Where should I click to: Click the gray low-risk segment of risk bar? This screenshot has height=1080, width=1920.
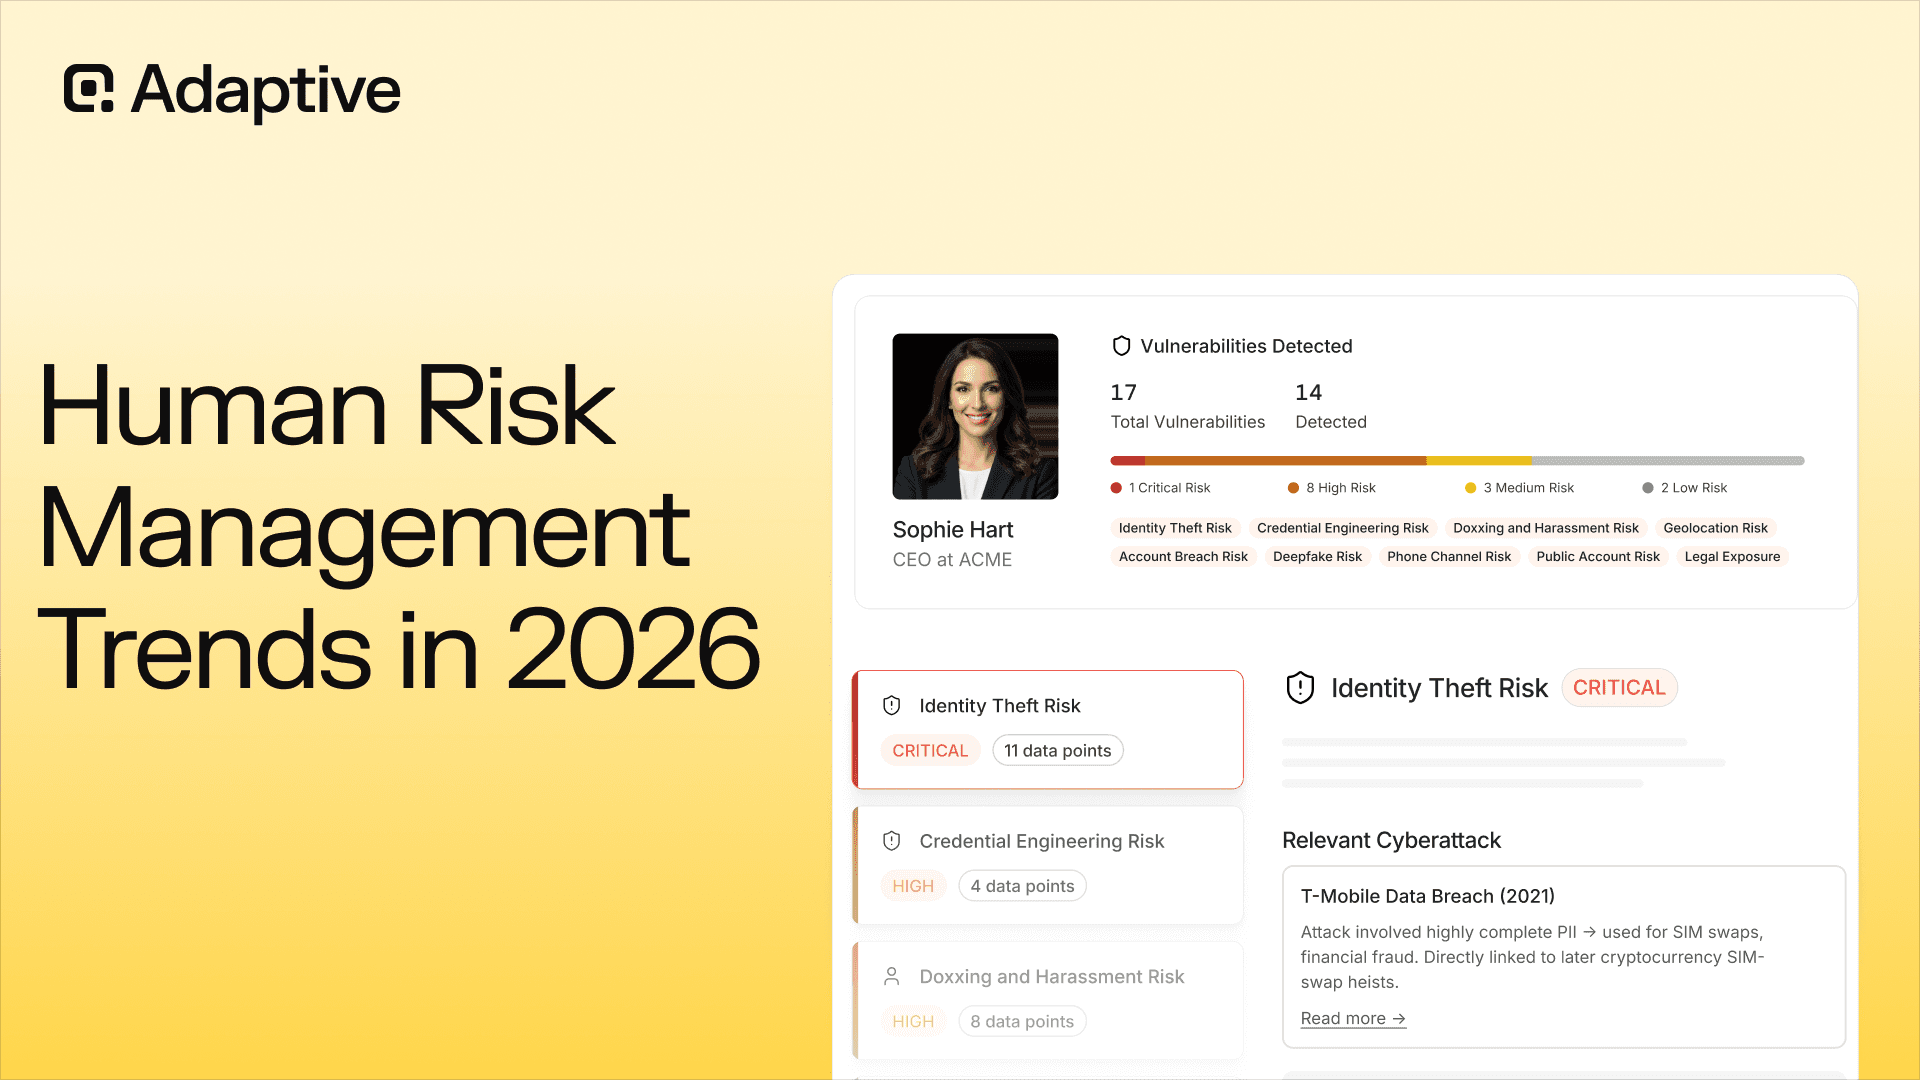pos(1668,461)
